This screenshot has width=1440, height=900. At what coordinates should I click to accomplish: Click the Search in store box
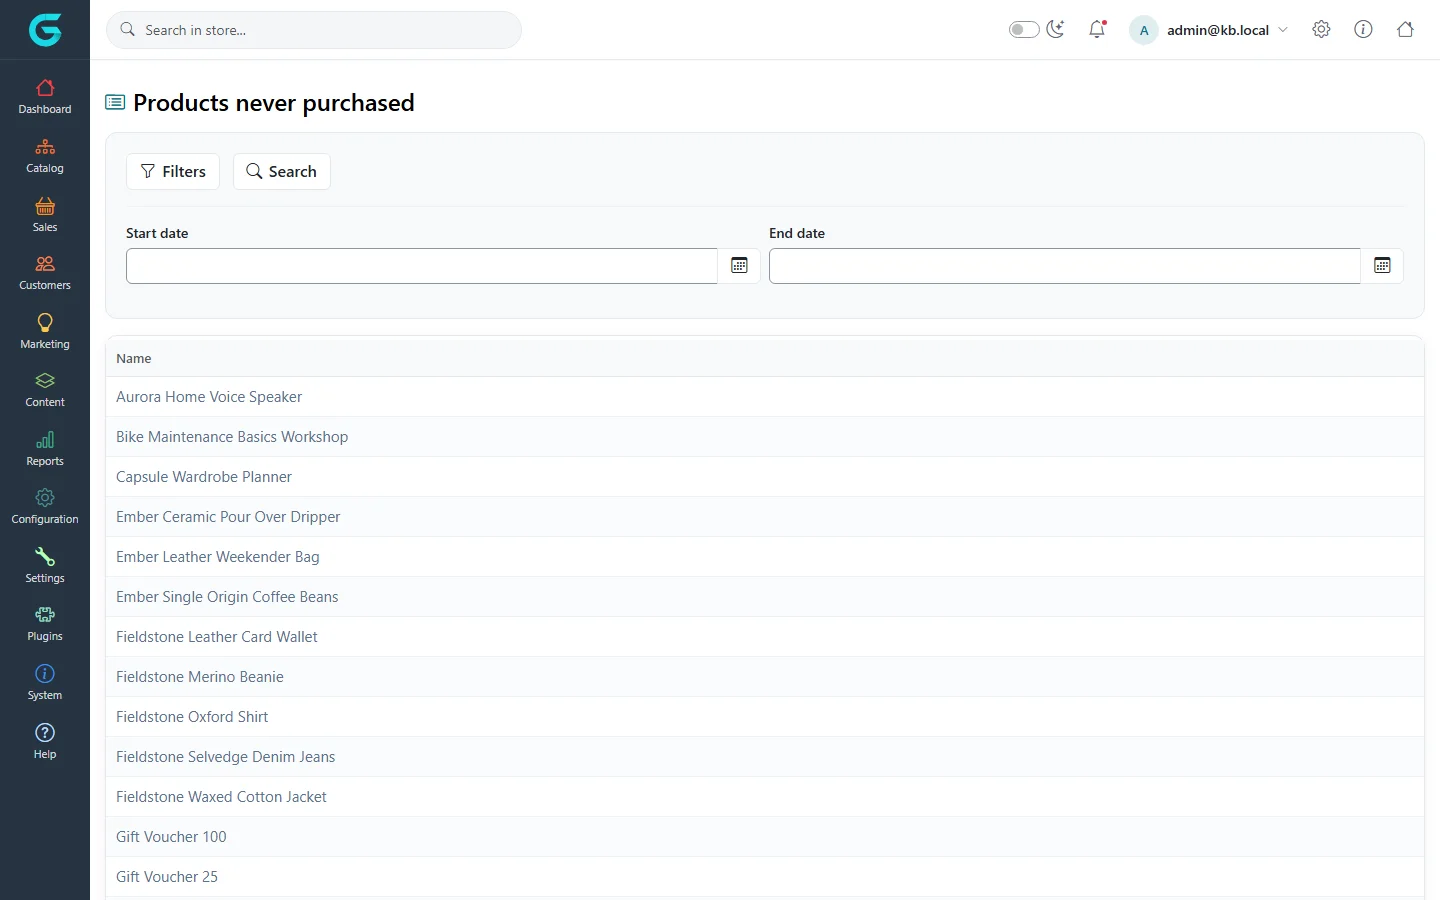pos(314,30)
